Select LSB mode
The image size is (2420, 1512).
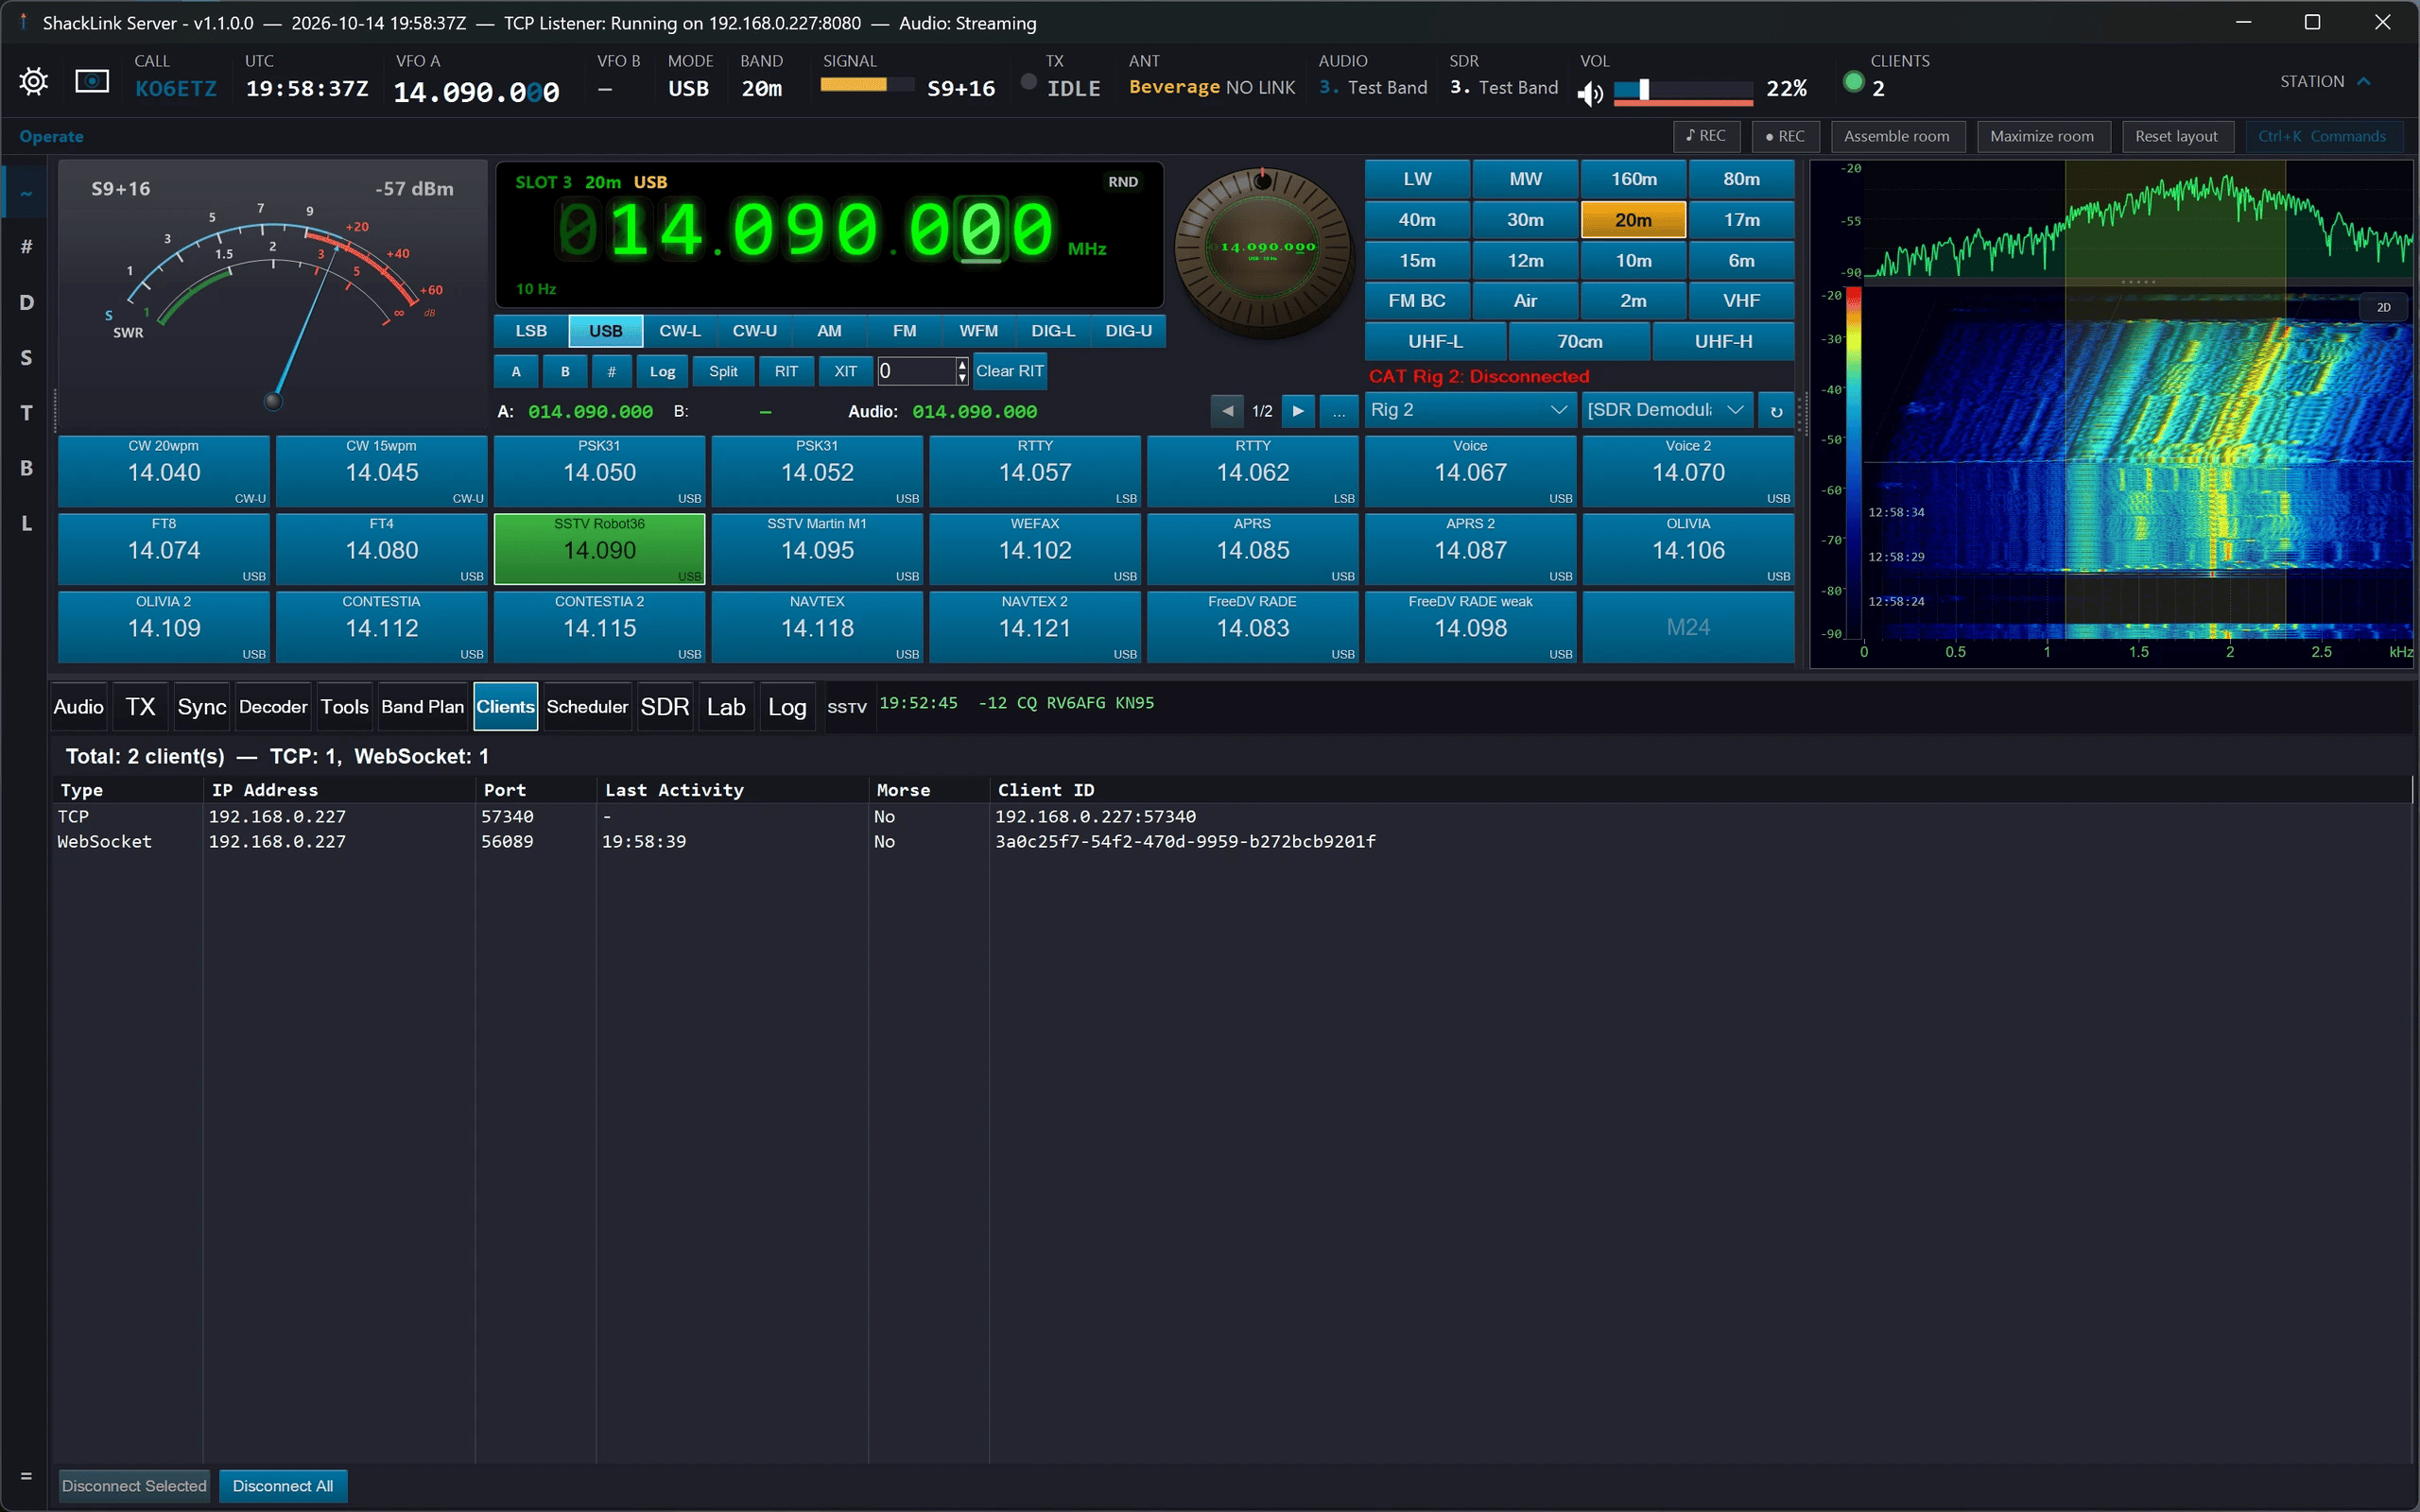pos(531,331)
